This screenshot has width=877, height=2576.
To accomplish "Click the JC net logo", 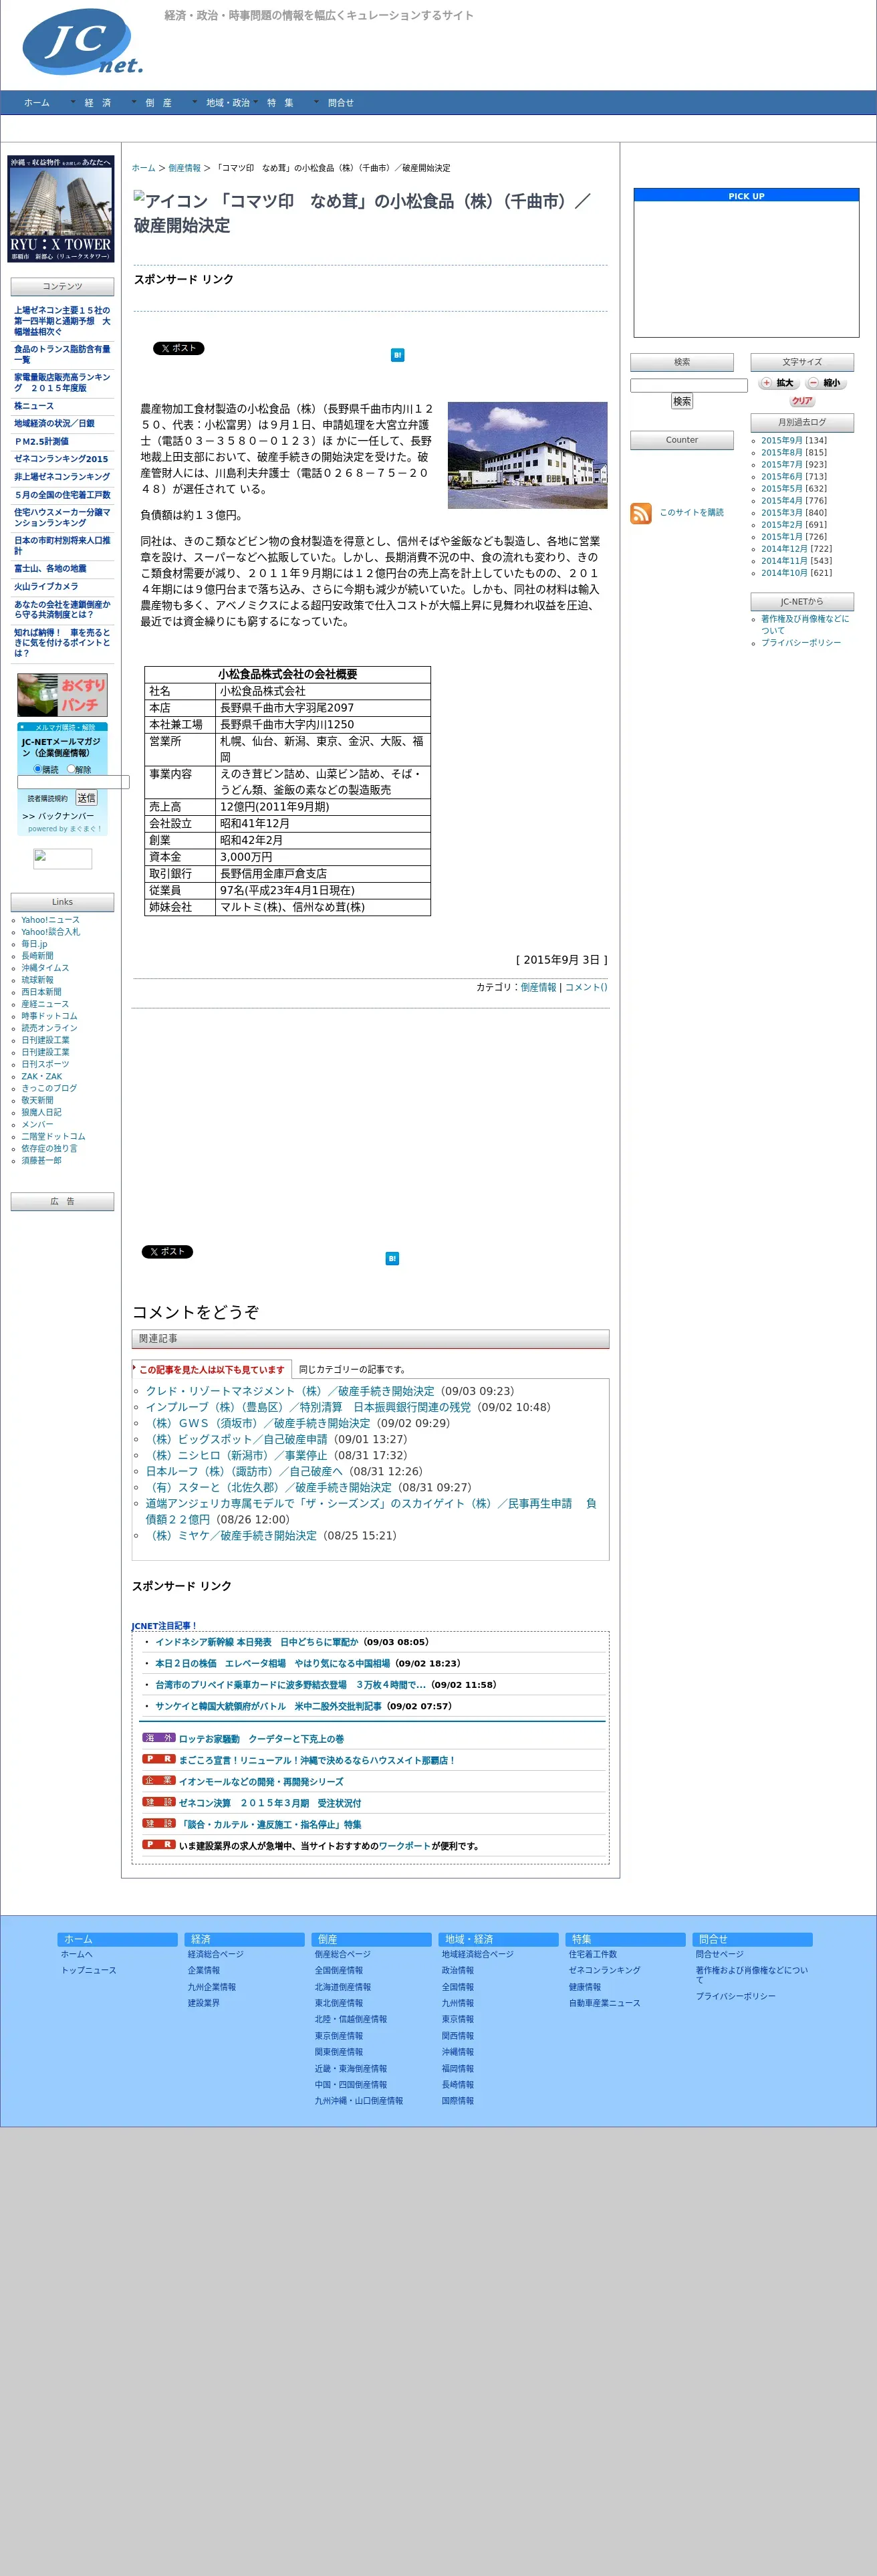I will (82, 43).
